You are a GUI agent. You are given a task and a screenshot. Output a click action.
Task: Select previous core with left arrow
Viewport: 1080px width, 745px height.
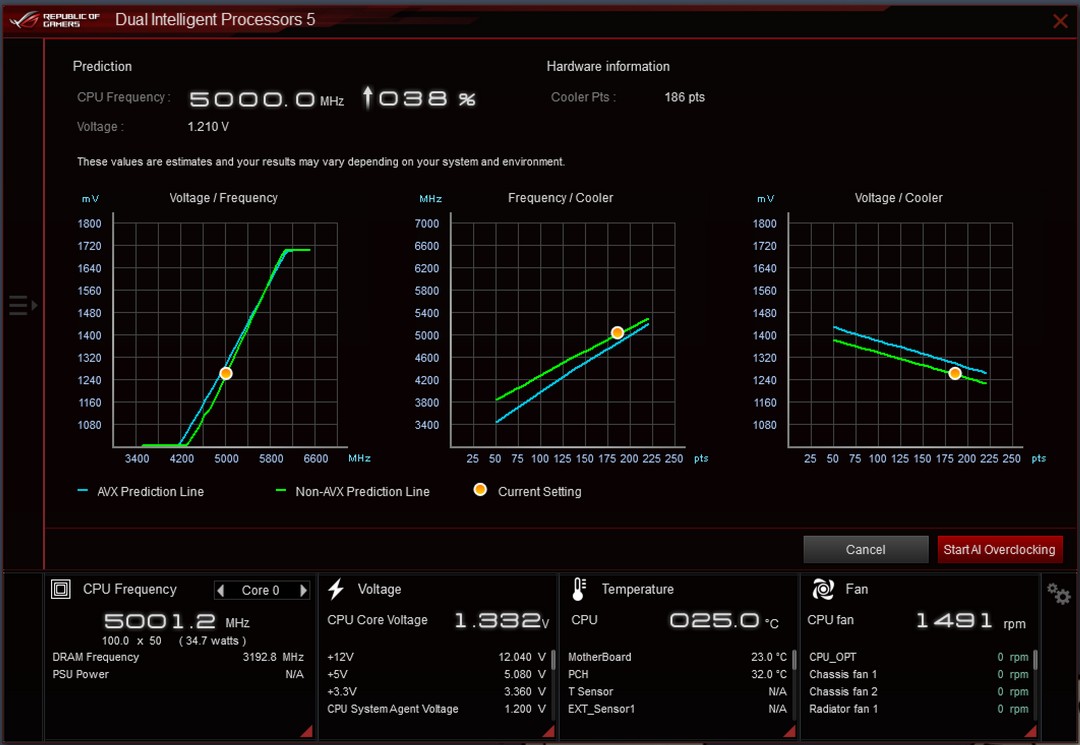point(220,590)
